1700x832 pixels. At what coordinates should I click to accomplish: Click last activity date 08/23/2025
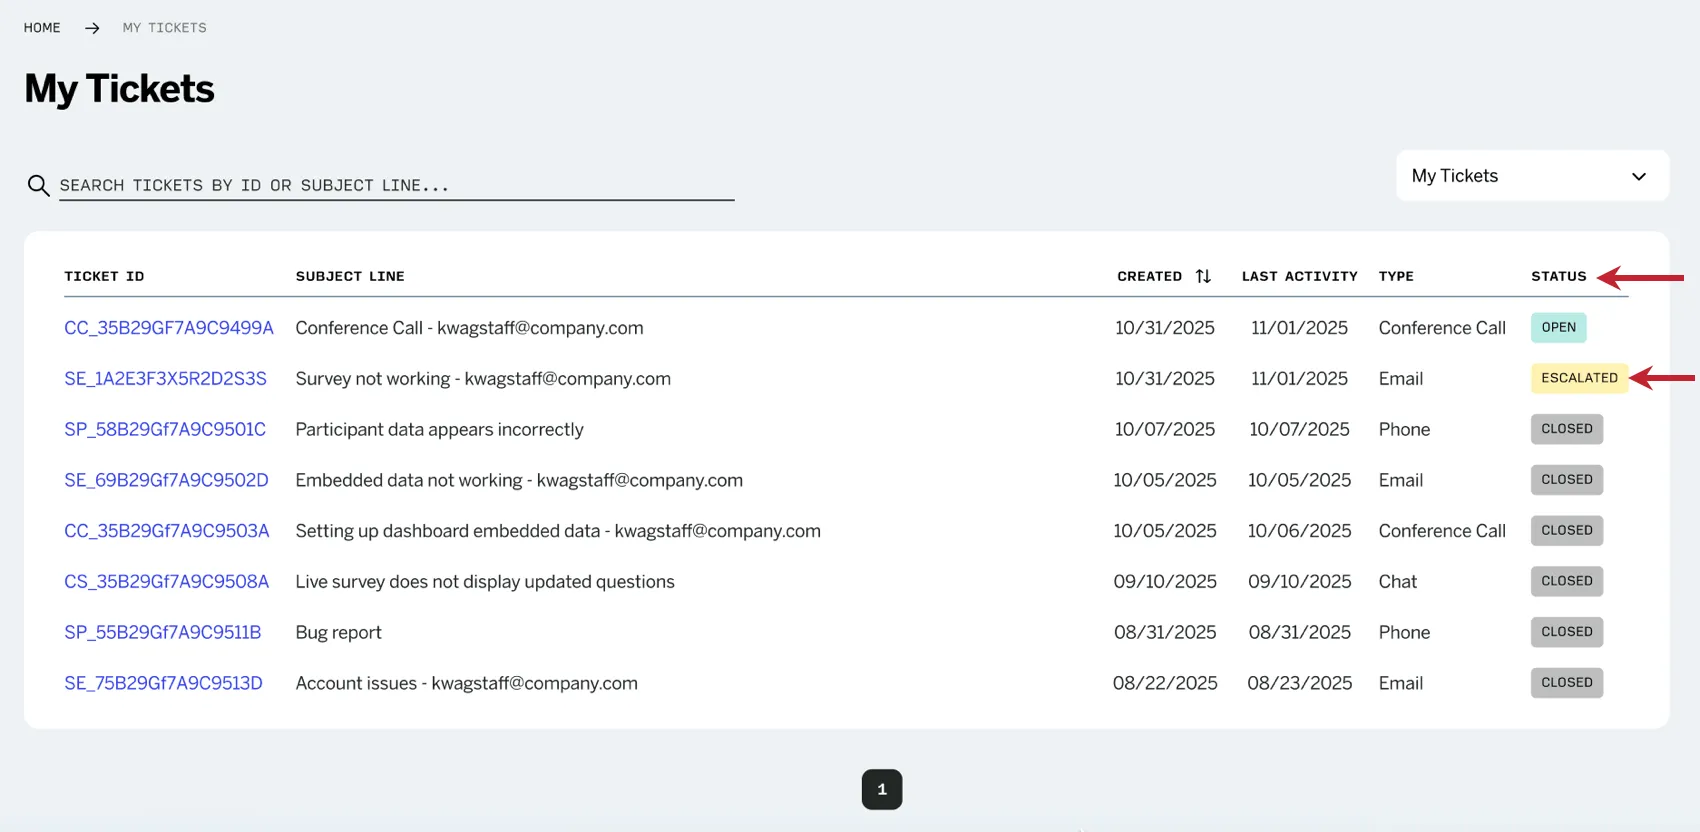coord(1299,683)
